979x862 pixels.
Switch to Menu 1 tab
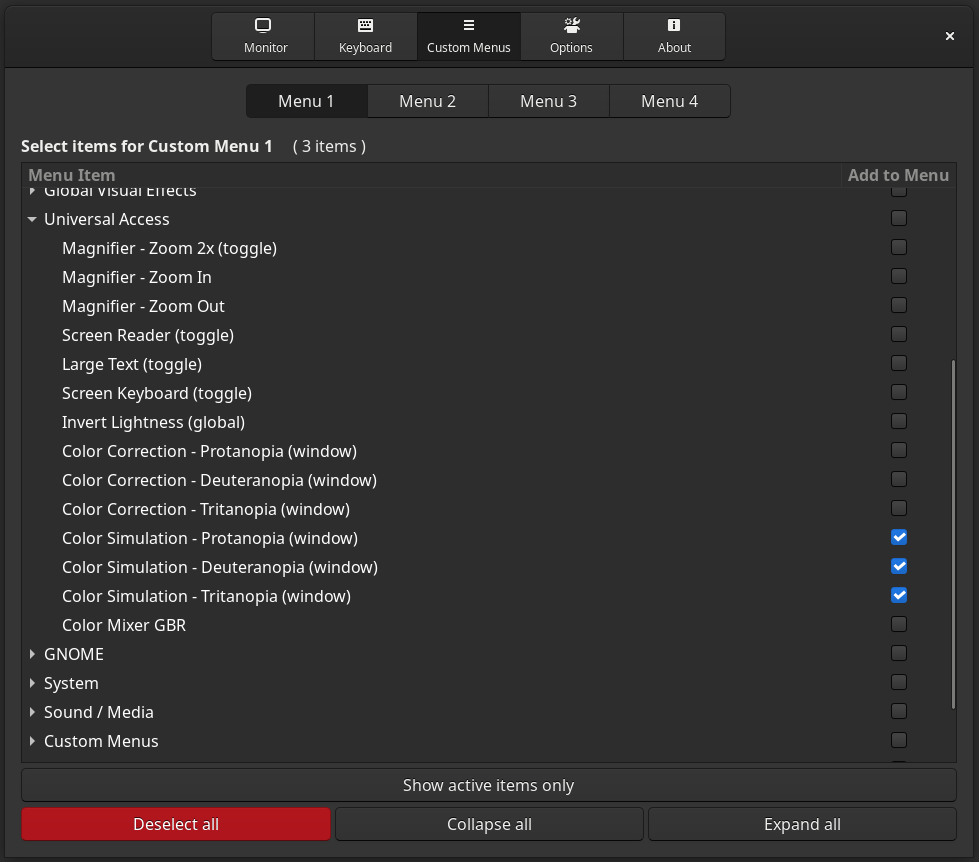point(307,101)
